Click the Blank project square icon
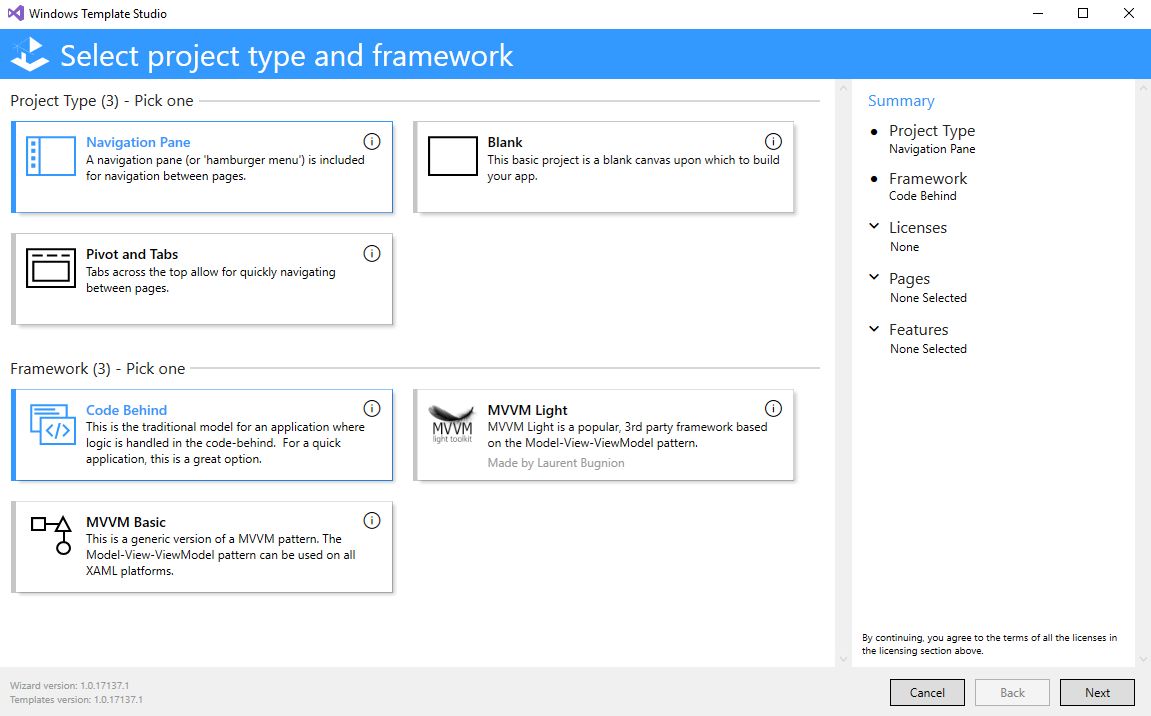Viewport: 1151px width, 716px height. (x=452, y=156)
